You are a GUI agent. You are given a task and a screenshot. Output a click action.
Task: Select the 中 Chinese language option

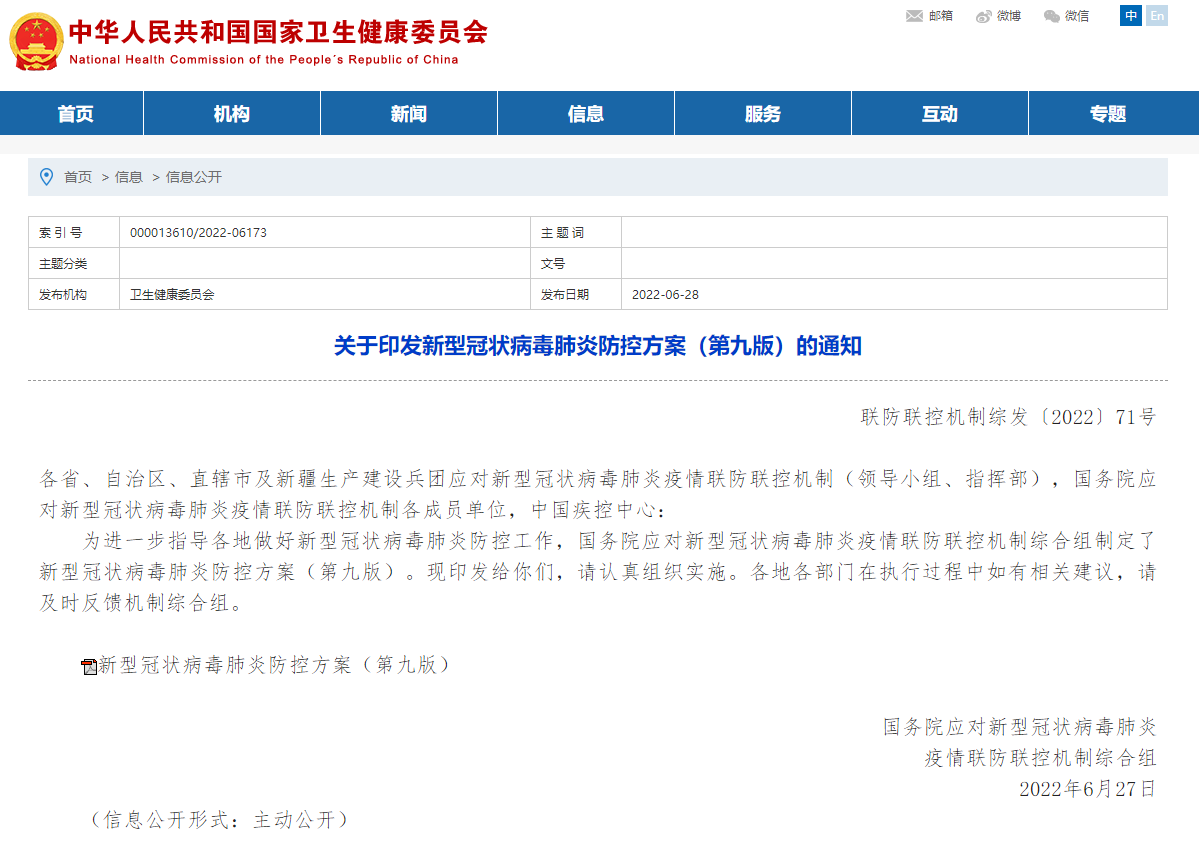[1131, 15]
